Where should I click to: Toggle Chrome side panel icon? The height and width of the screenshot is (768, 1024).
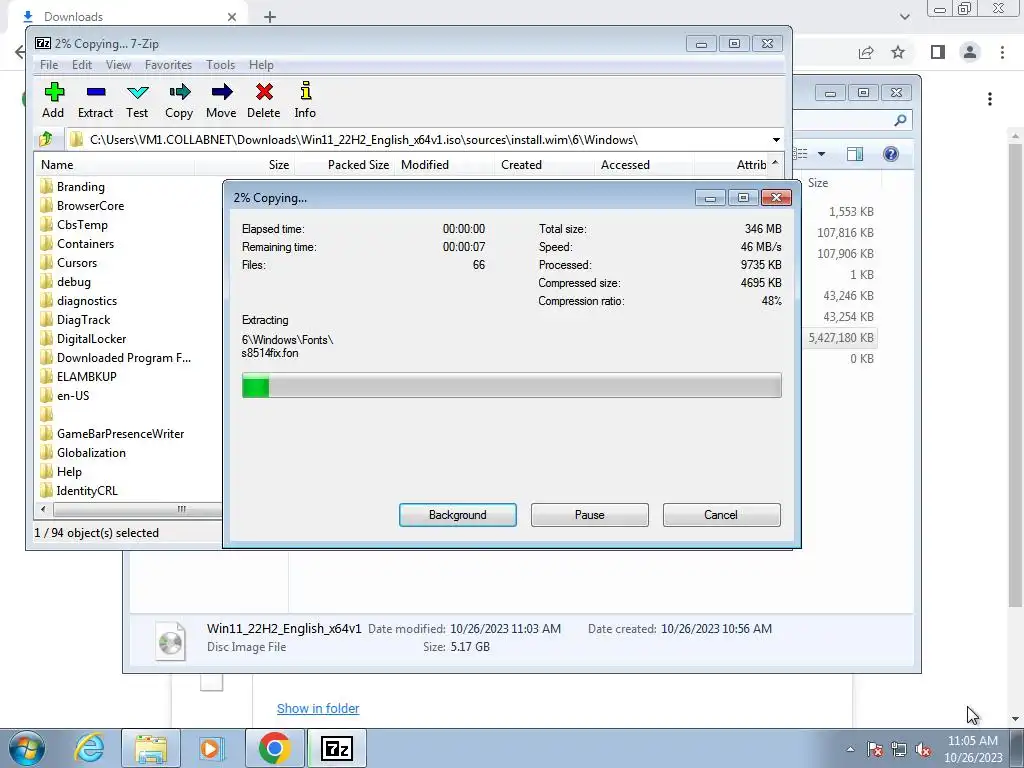(x=938, y=52)
